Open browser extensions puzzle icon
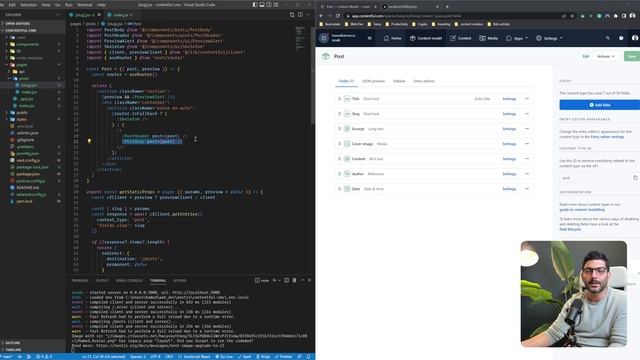Viewport: 640px width, 360px height. click(616, 16)
